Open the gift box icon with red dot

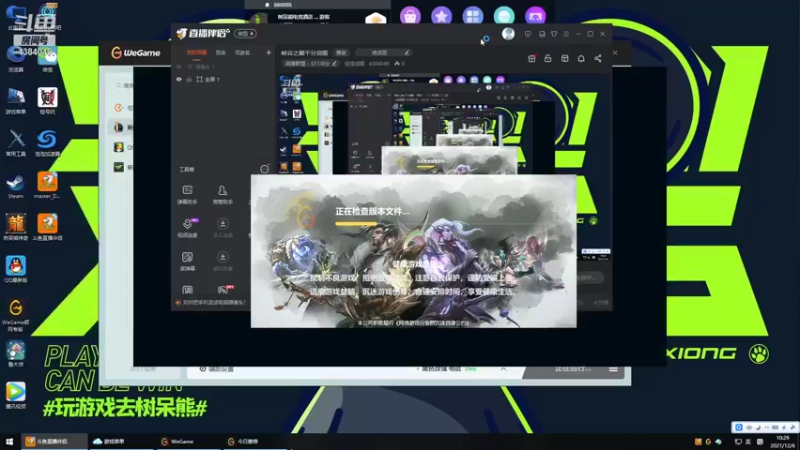point(532,58)
